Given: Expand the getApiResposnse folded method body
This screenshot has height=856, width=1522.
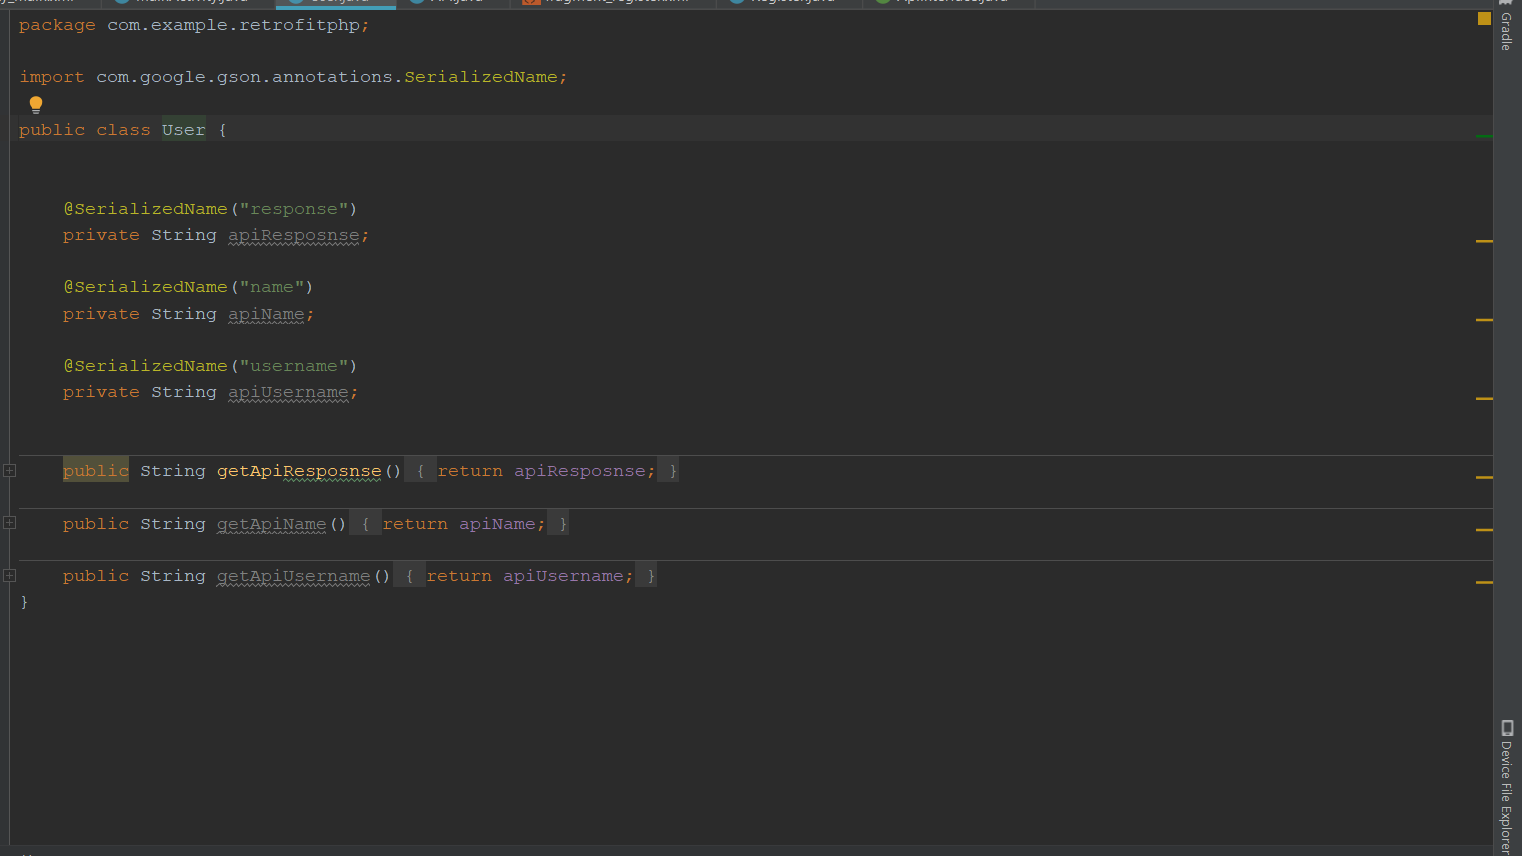Looking at the screenshot, I should coord(9,469).
